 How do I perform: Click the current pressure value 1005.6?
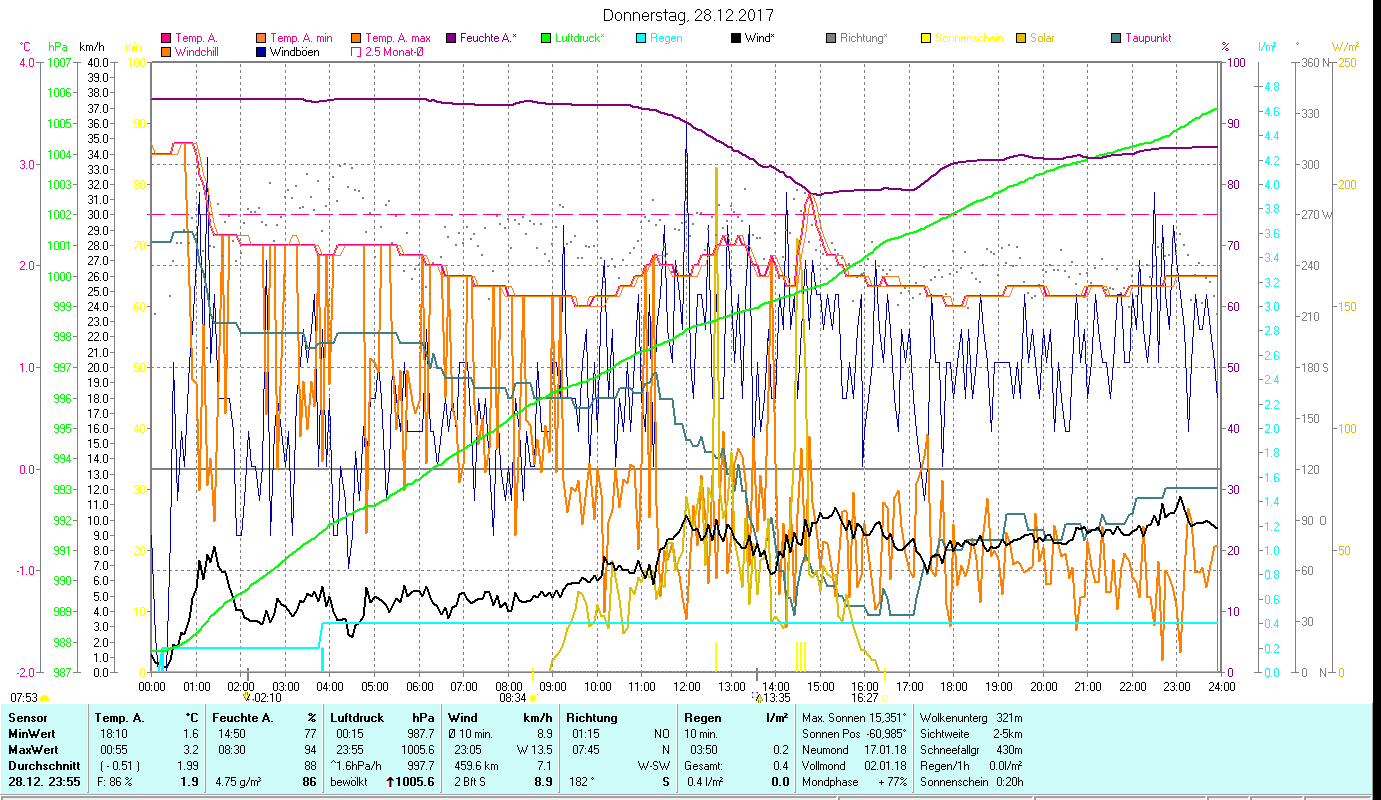pos(416,782)
